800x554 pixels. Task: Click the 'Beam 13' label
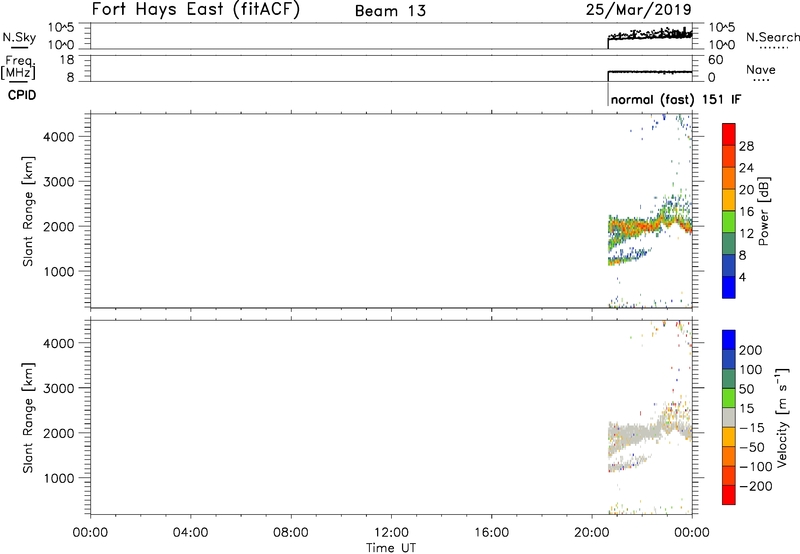point(390,11)
